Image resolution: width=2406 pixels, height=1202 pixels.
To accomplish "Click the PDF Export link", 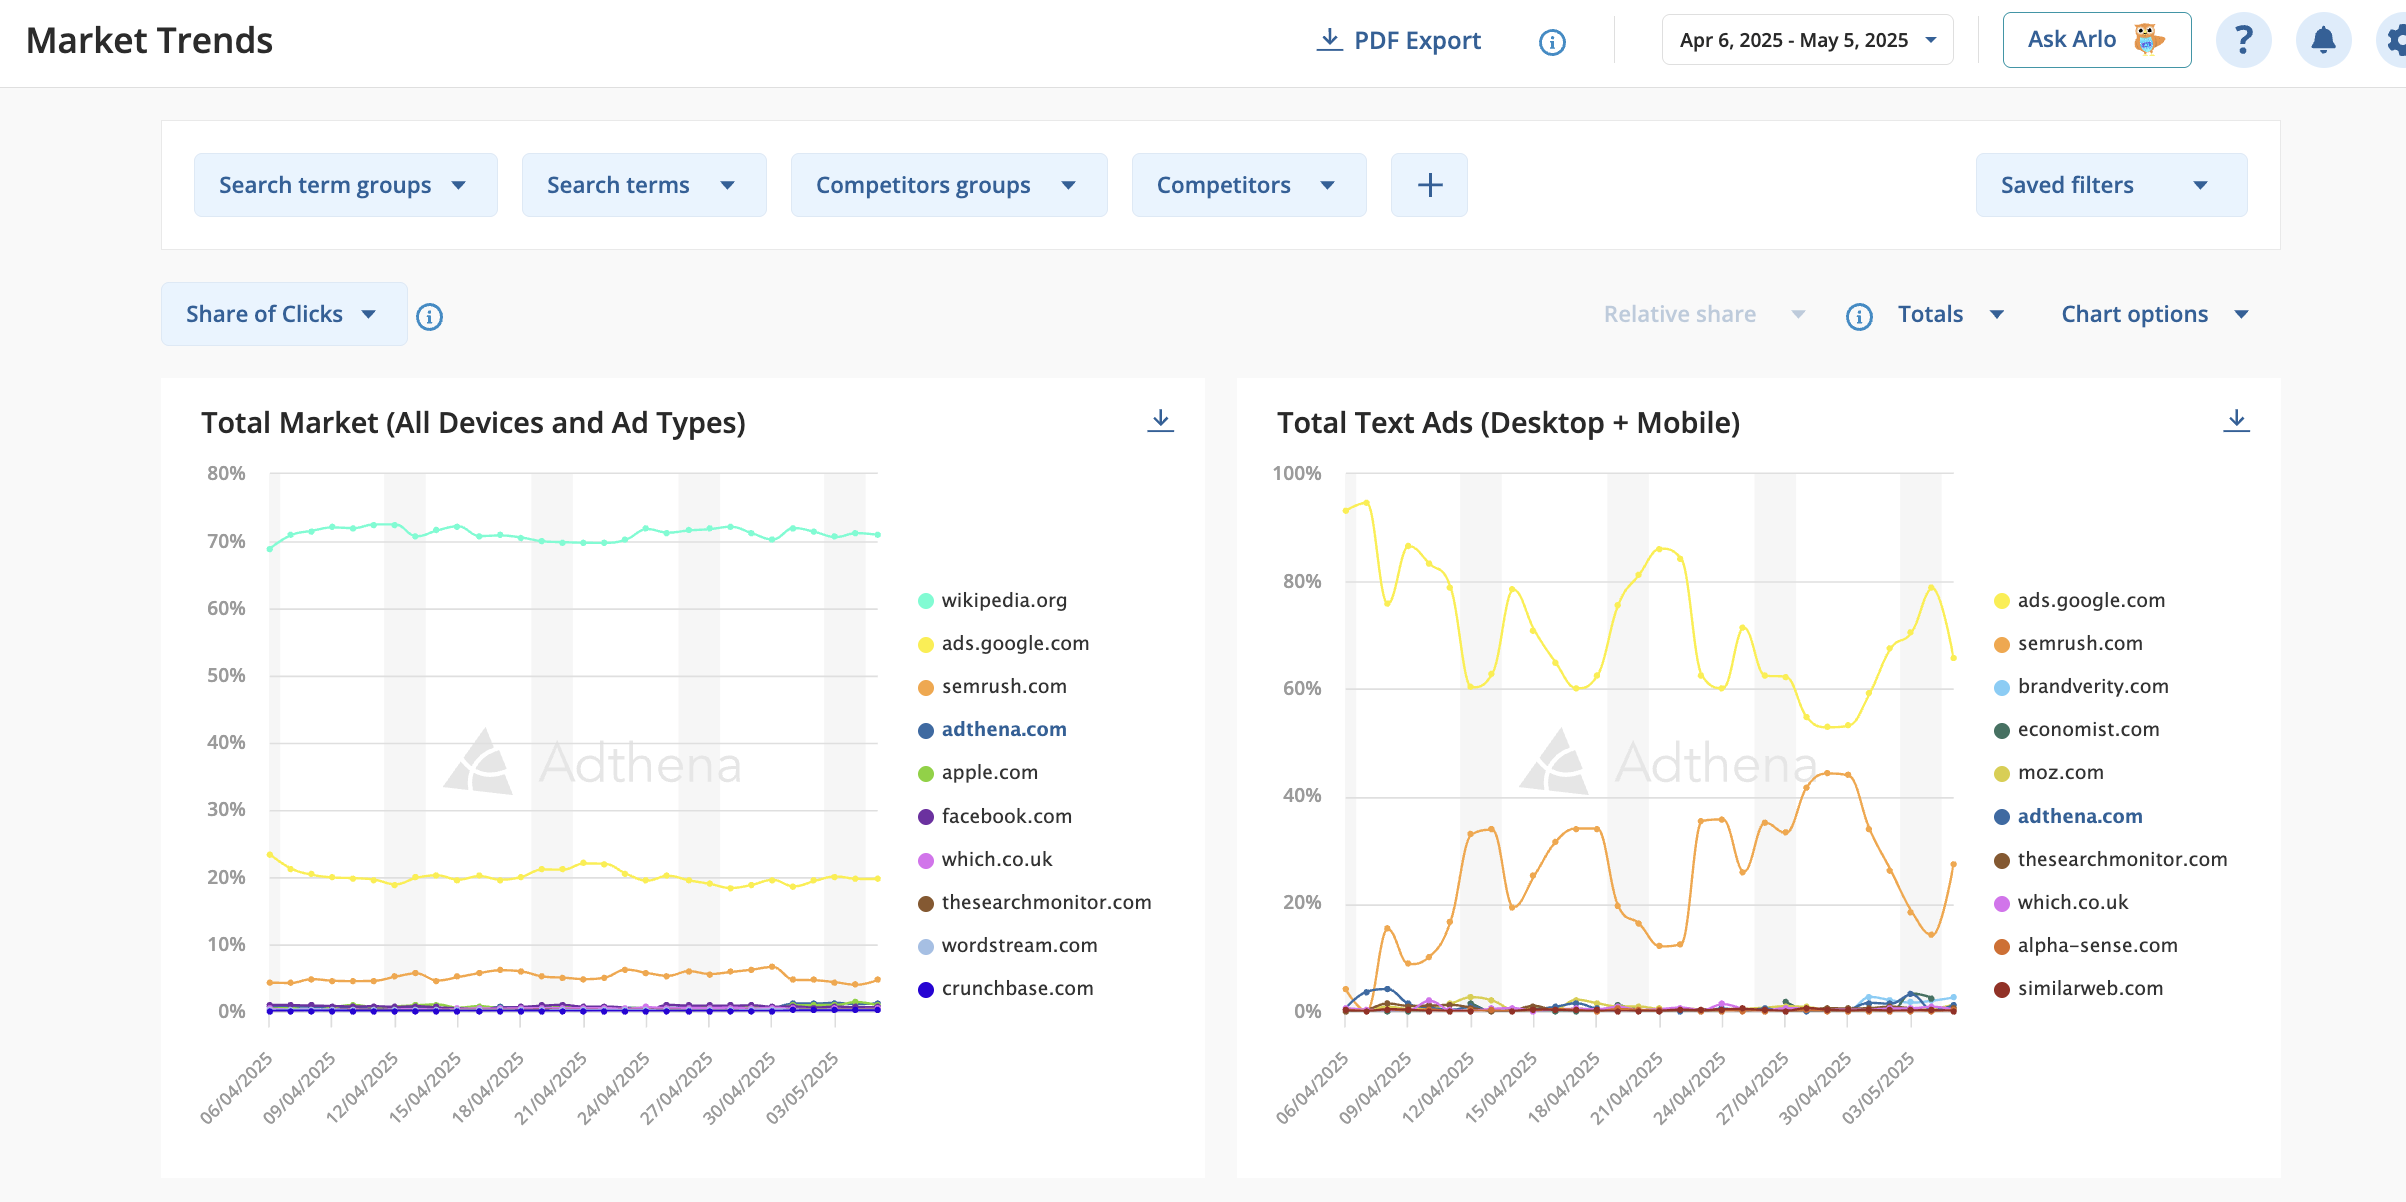I will pos(1398,40).
